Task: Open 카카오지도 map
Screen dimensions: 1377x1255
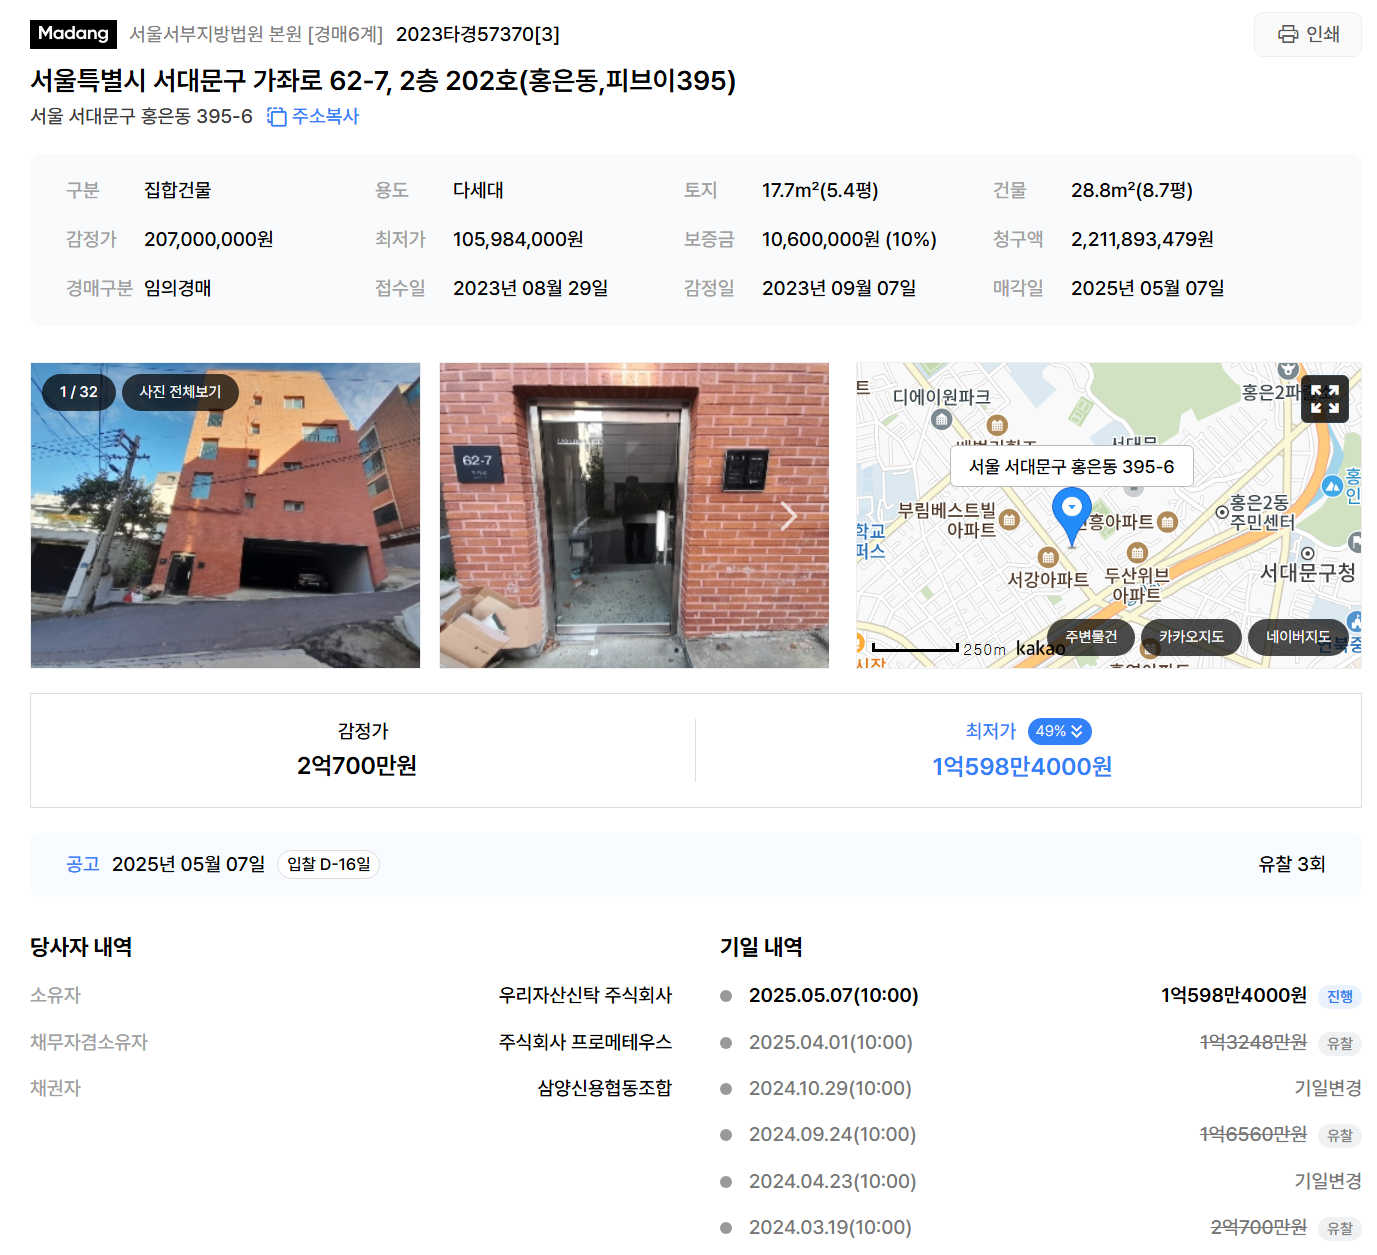Action: point(1191,637)
